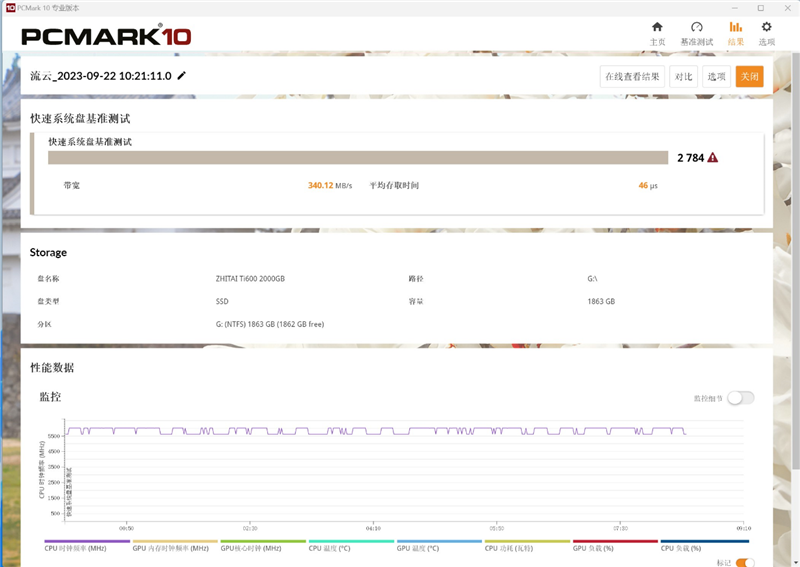The image size is (800, 567).
Task: Select the CPU power legend item
Action: click(527, 546)
